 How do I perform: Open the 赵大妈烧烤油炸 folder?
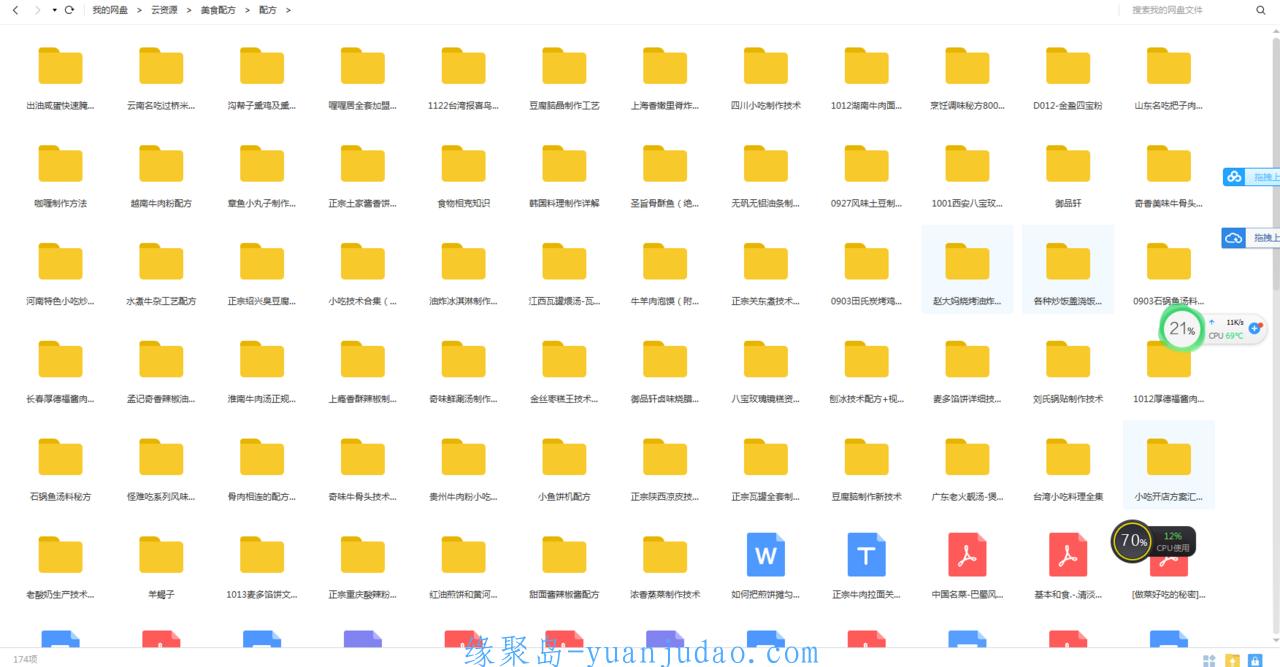pyautogui.click(x=967, y=270)
